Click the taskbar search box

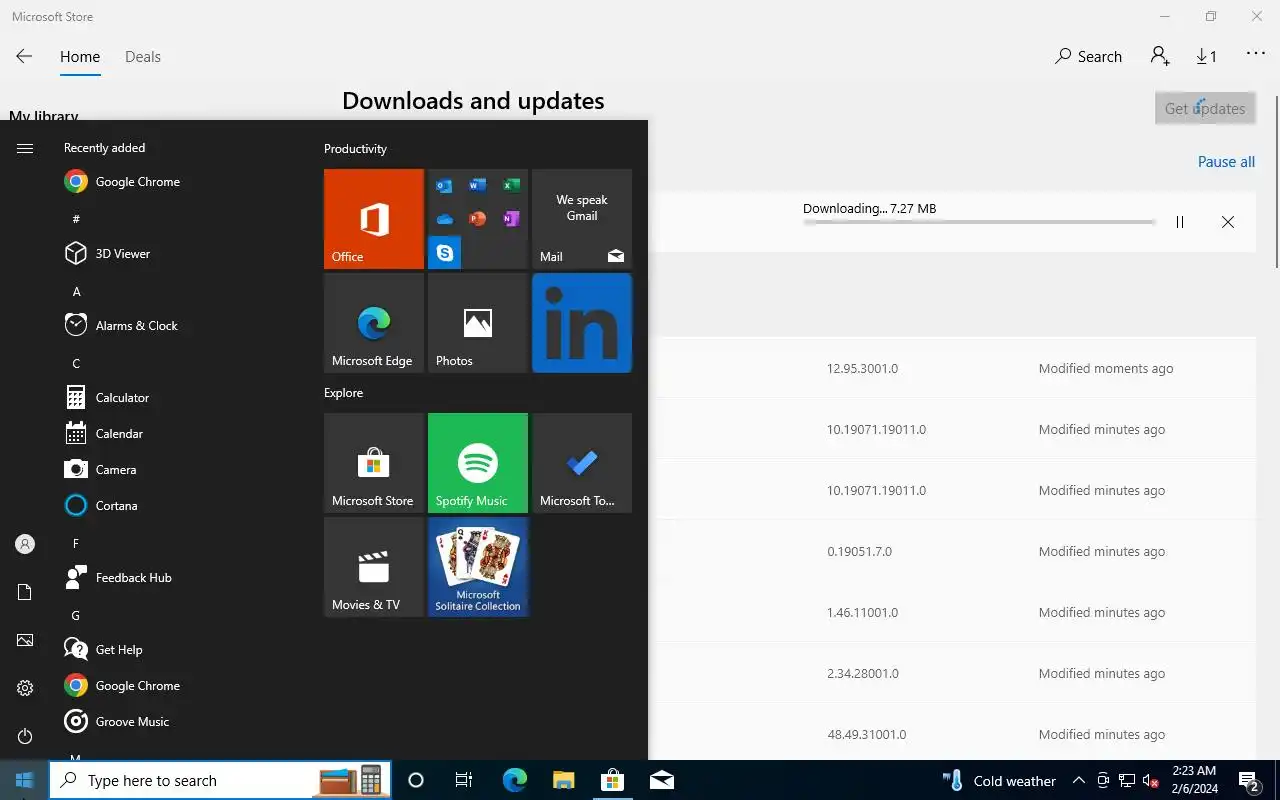point(220,780)
